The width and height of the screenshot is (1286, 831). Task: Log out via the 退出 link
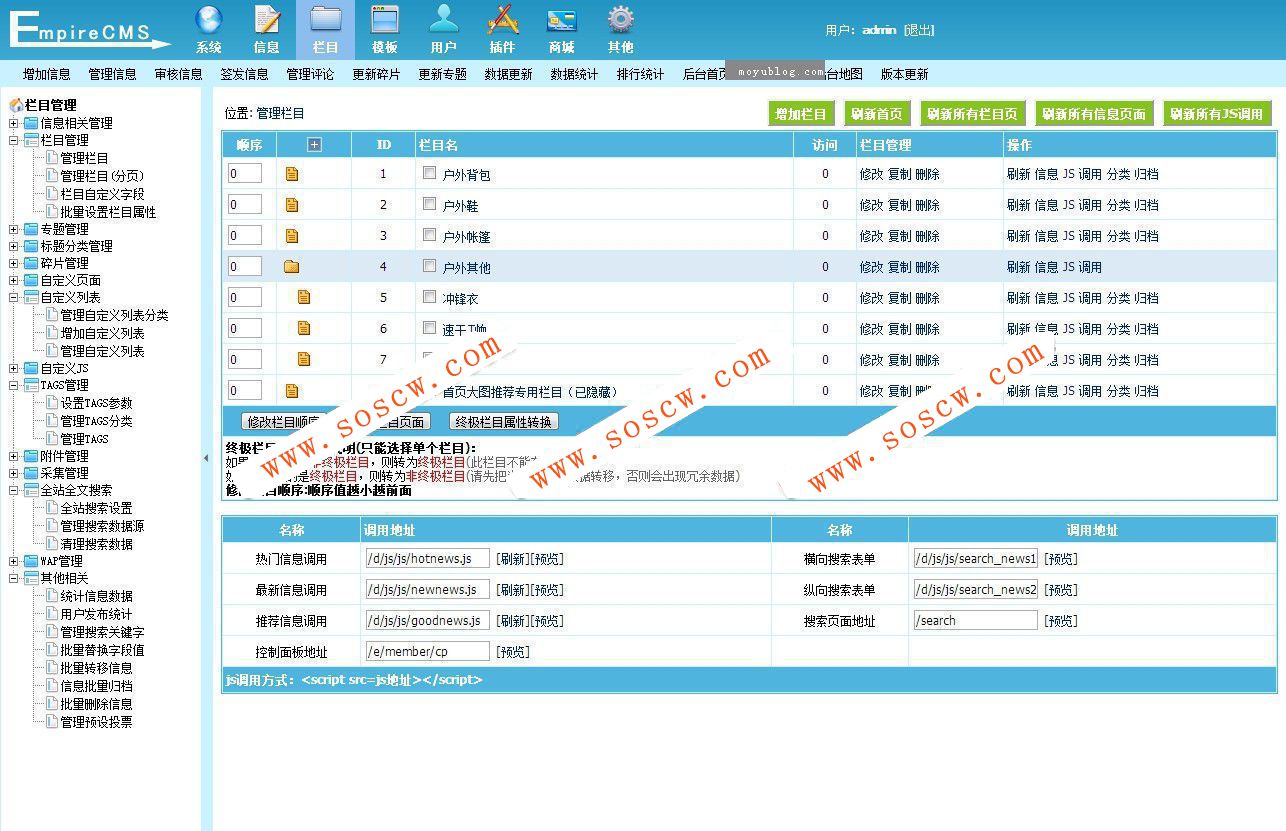[x=919, y=30]
